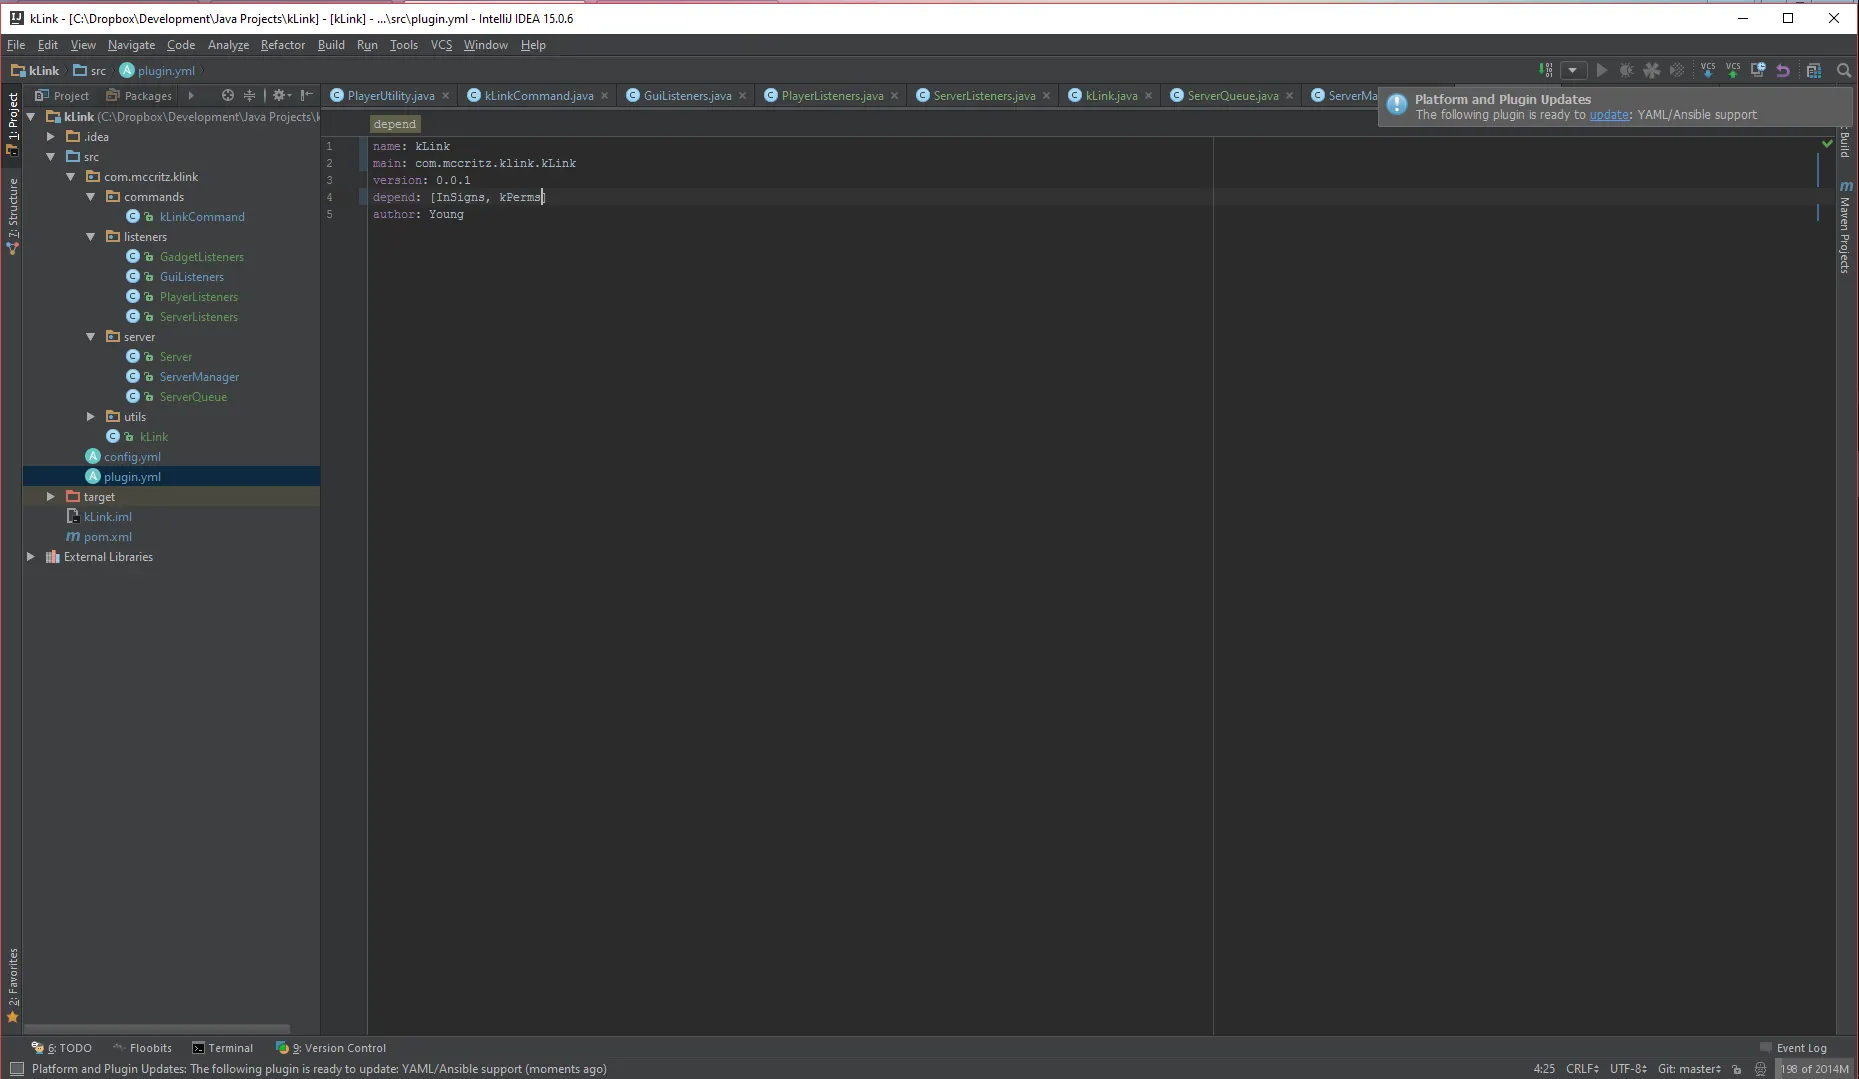Viewport: 1859px width, 1079px height.
Task: Open the UTF-8 encoding selector
Action: (1628, 1069)
